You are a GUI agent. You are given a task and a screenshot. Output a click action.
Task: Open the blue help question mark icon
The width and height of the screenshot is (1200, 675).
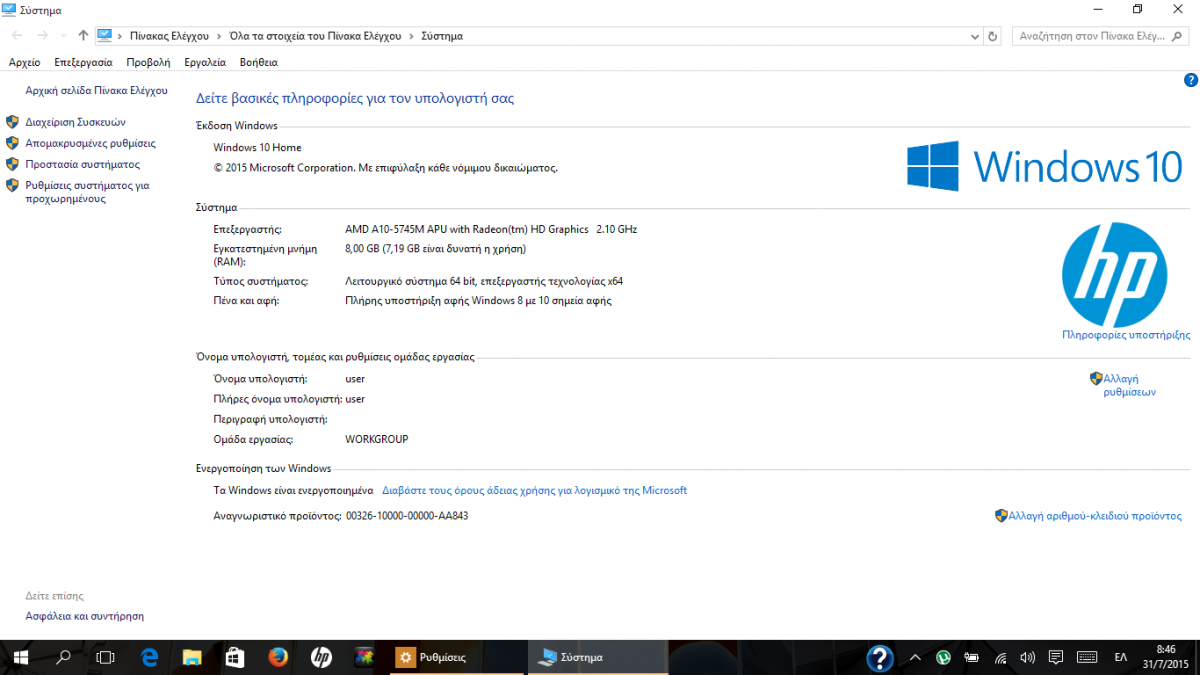coord(1190,79)
